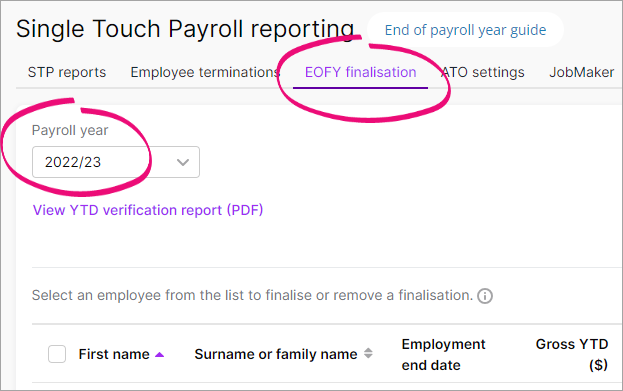Image resolution: width=623 pixels, height=391 pixels.
Task: Click the Gross YTD ($) column header
Action: (572, 354)
